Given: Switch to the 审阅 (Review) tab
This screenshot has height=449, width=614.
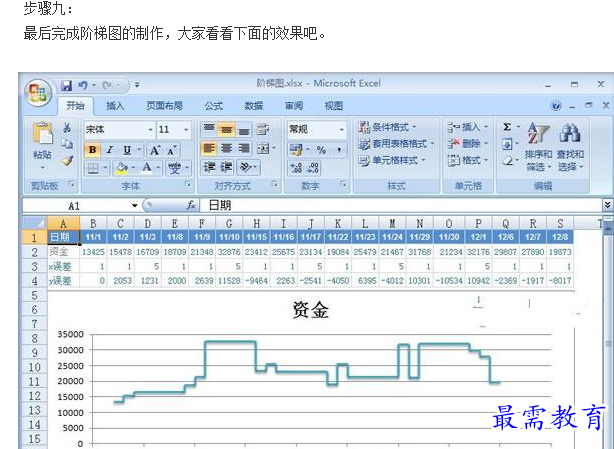Looking at the screenshot, I should [294, 106].
